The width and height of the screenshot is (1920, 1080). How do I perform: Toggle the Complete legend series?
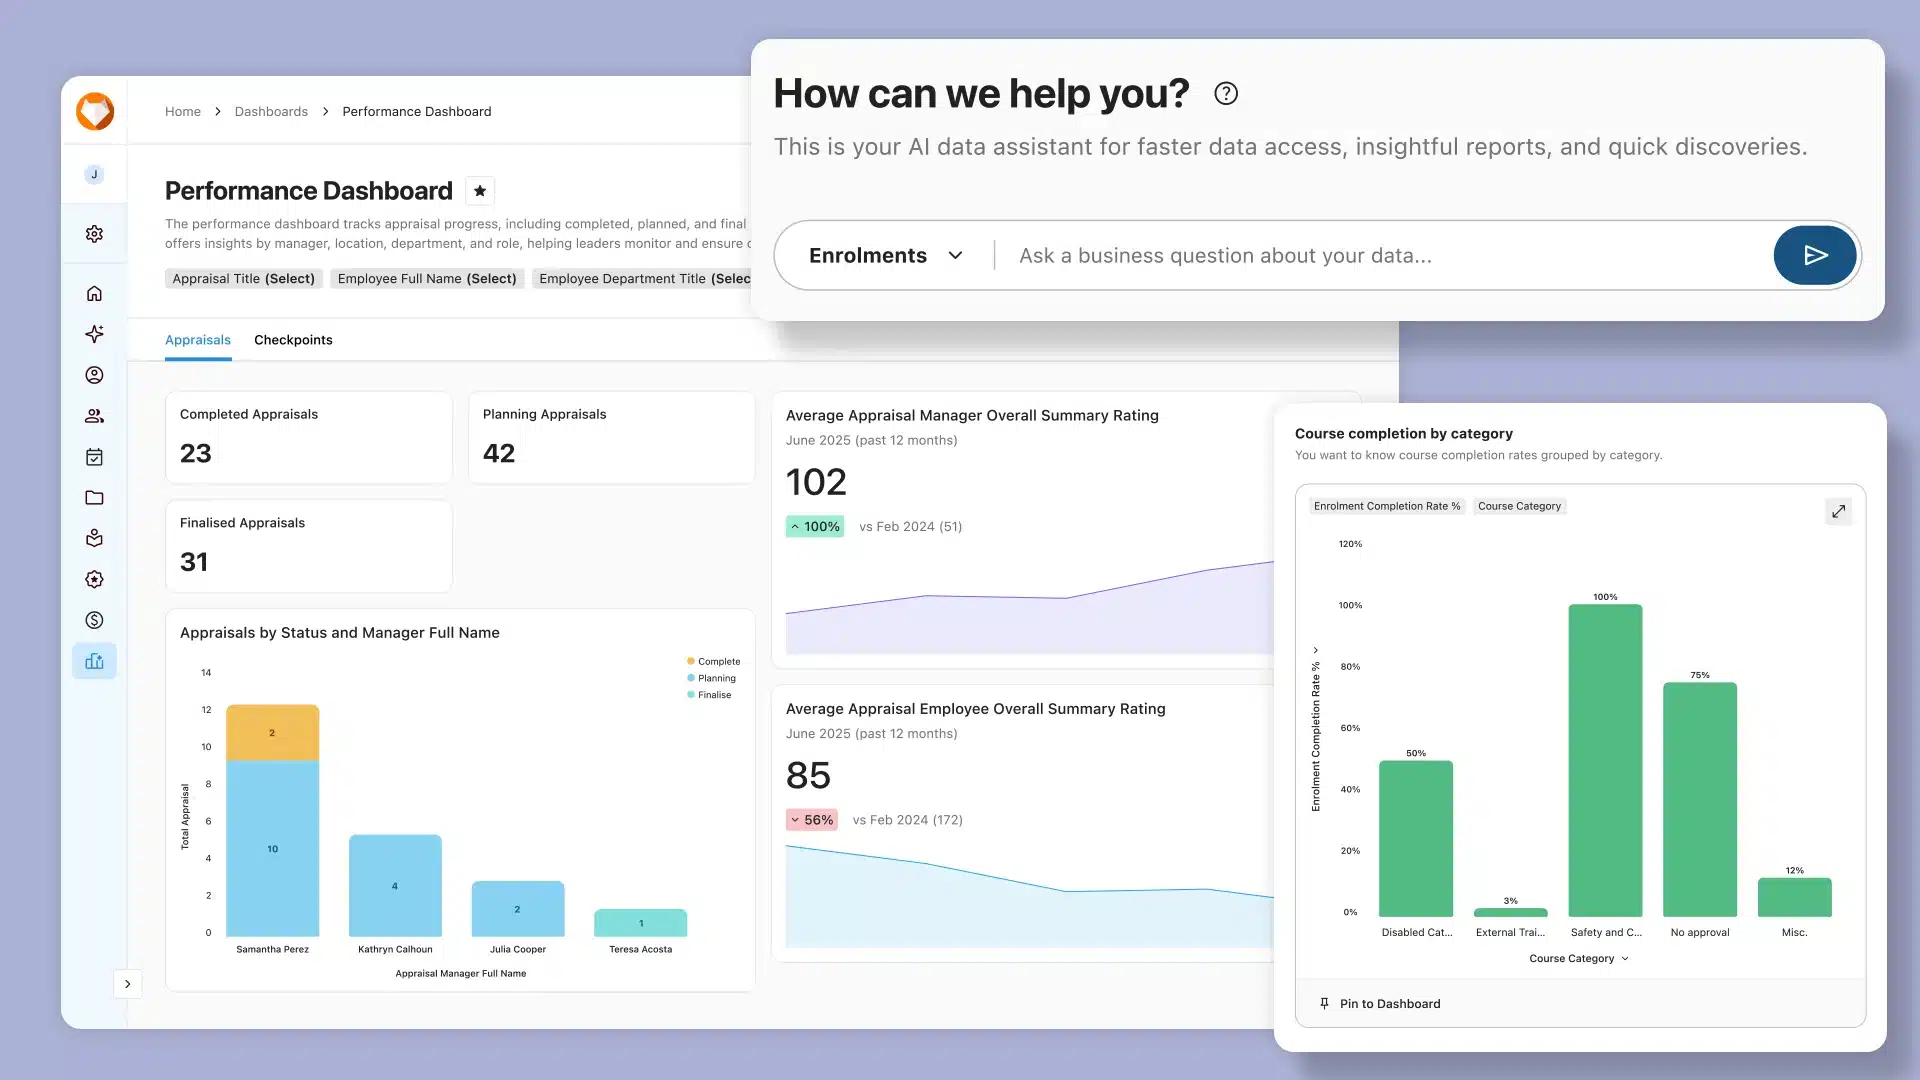point(714,661)
